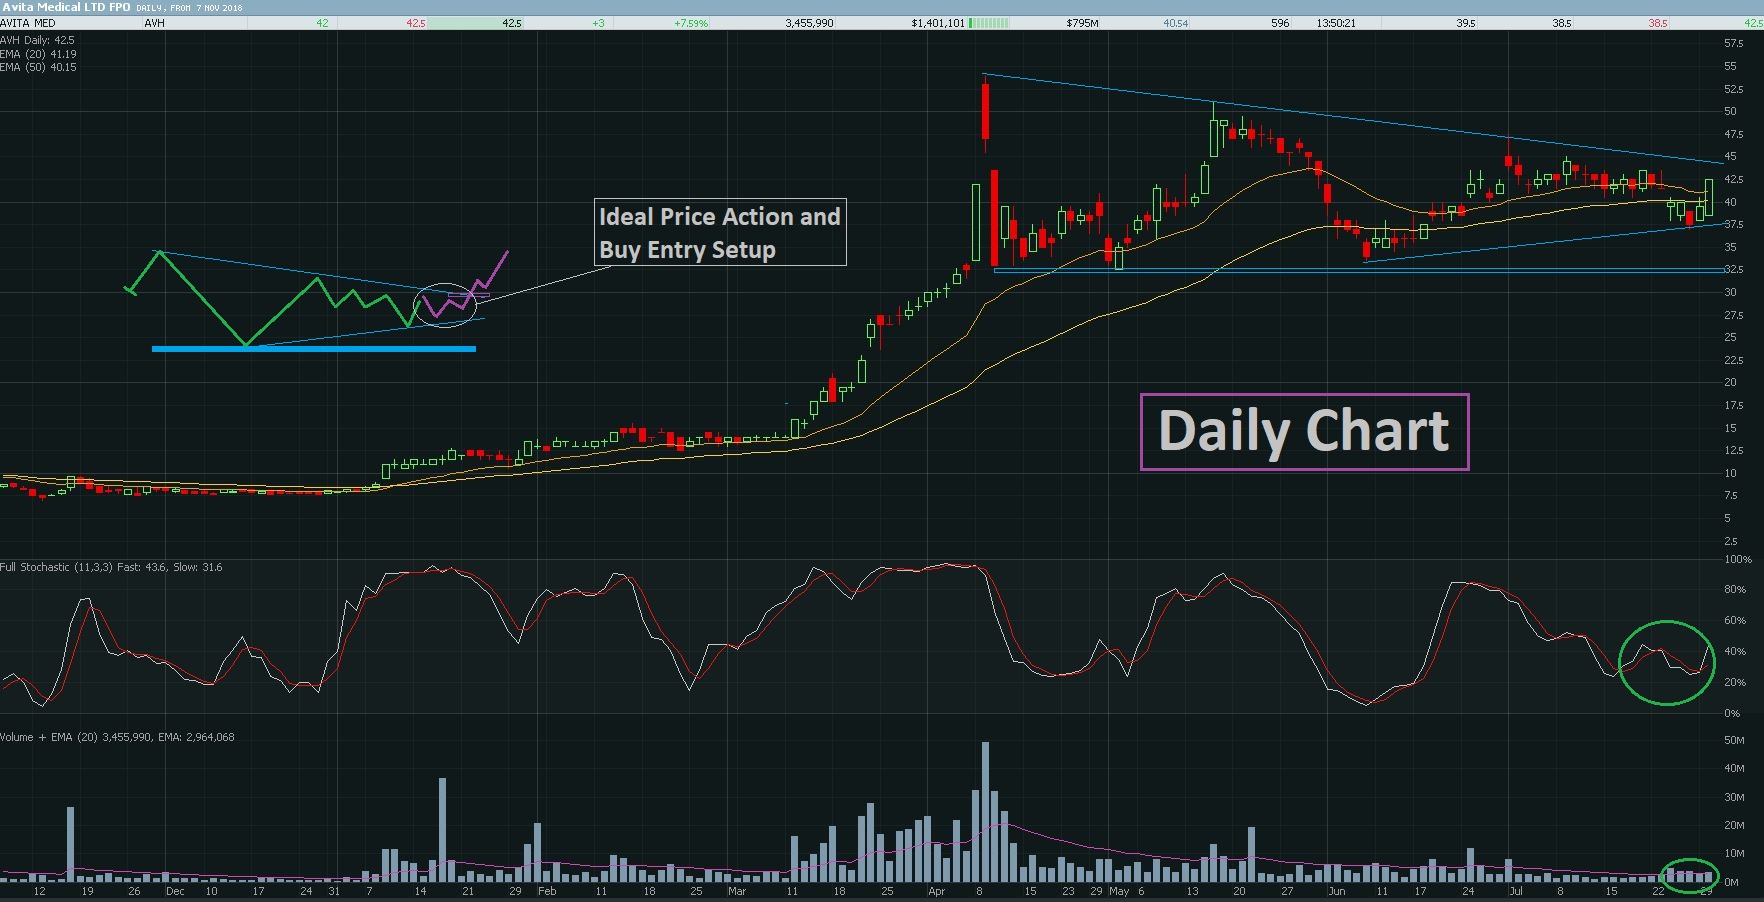Select the EMA (20) 41.19 indicator label
Image resolution: width=1764 pixels, height=902 pixels.
(38, 54)
